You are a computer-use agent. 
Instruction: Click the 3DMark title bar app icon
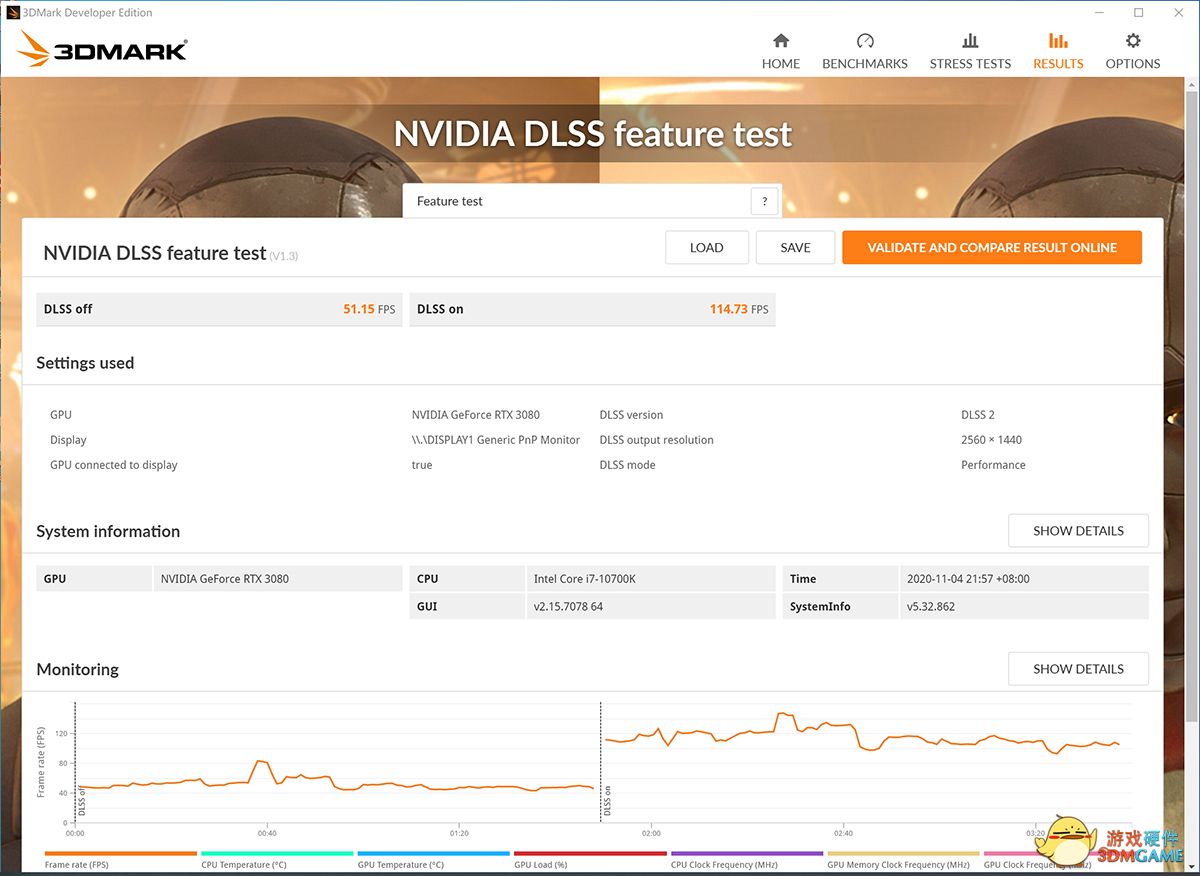click(x=13, y=12)
